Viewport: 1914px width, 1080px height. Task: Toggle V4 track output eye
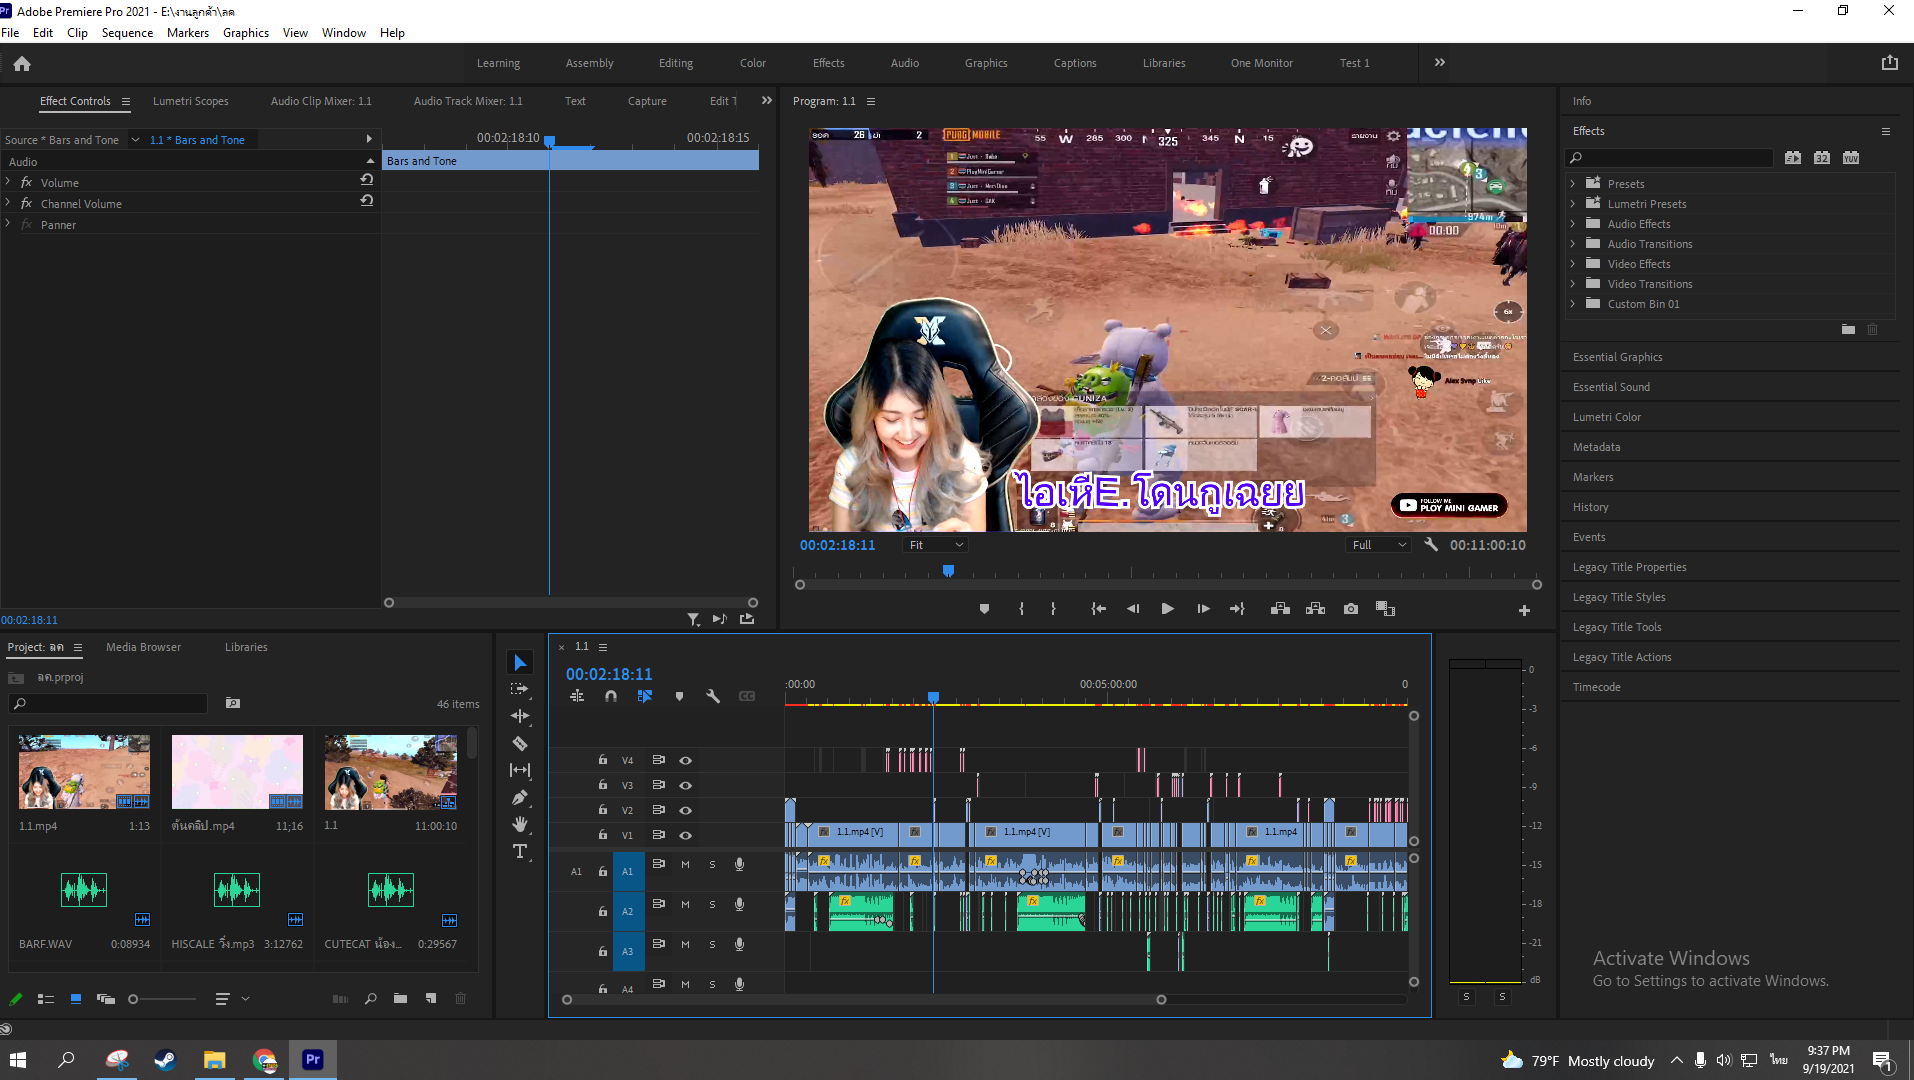(x=686, y=760)
